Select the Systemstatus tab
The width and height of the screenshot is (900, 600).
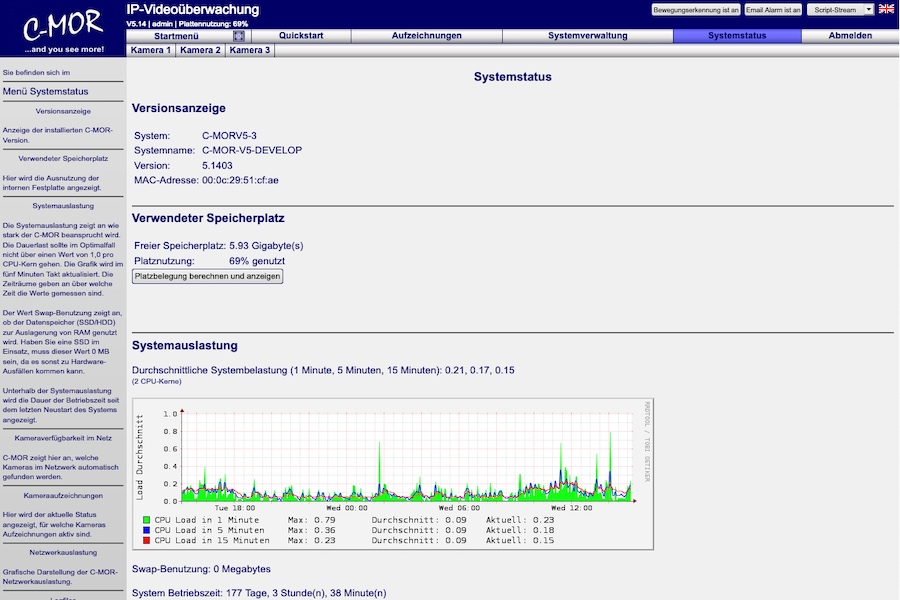pos(737,36)
